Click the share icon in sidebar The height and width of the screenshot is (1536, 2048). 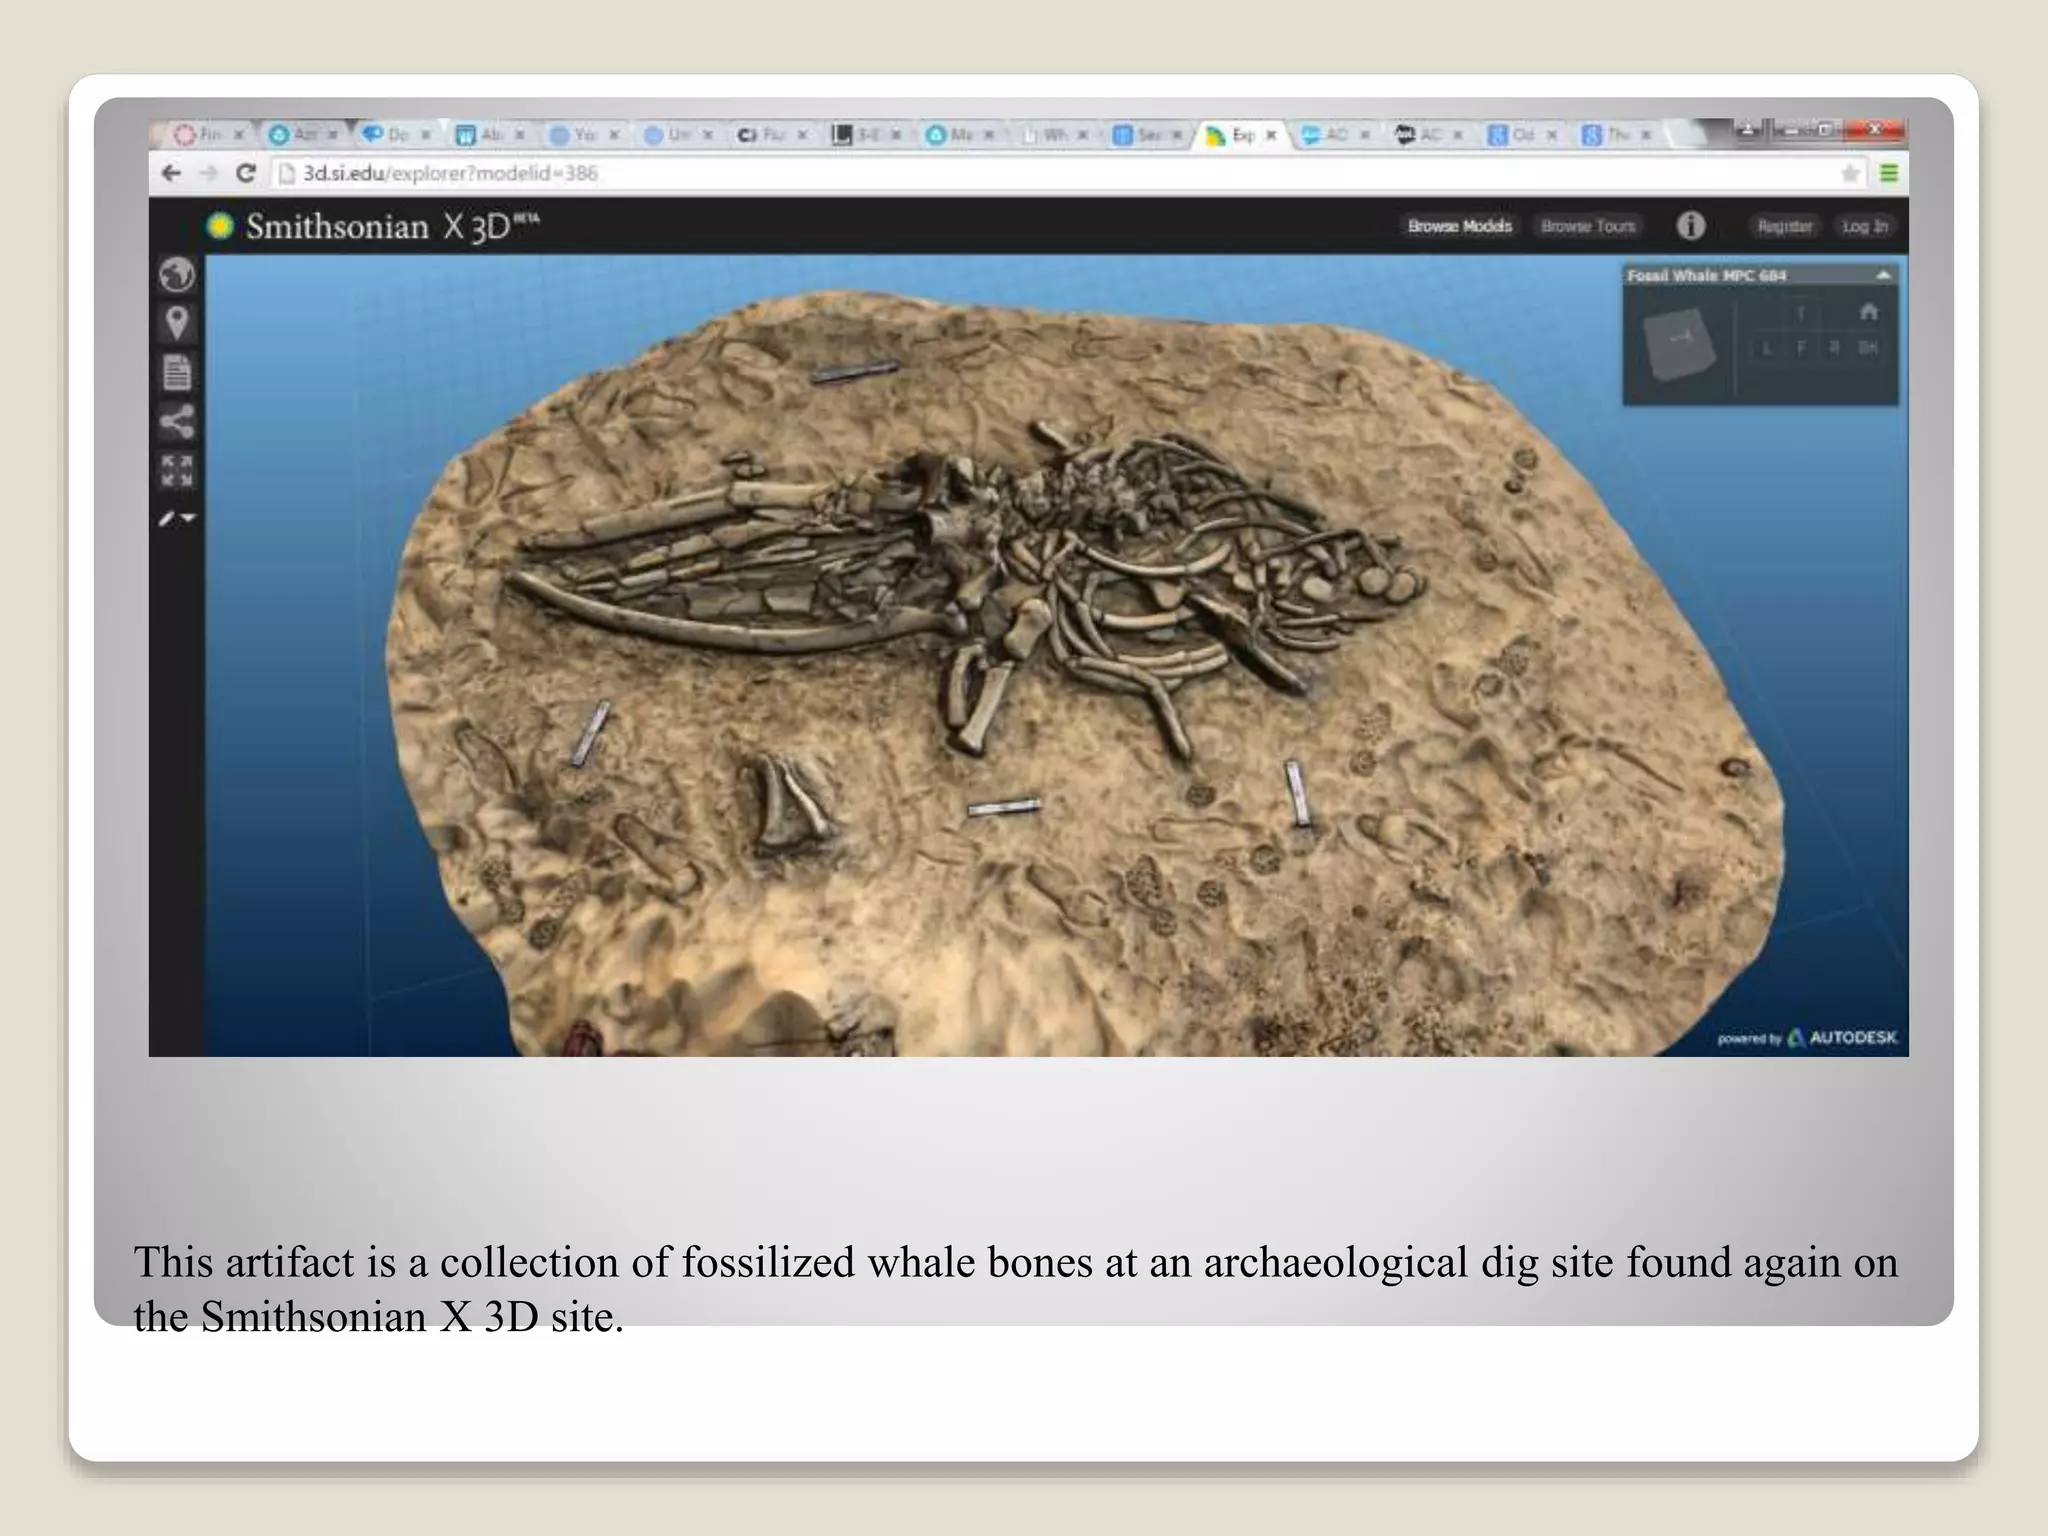177,421
